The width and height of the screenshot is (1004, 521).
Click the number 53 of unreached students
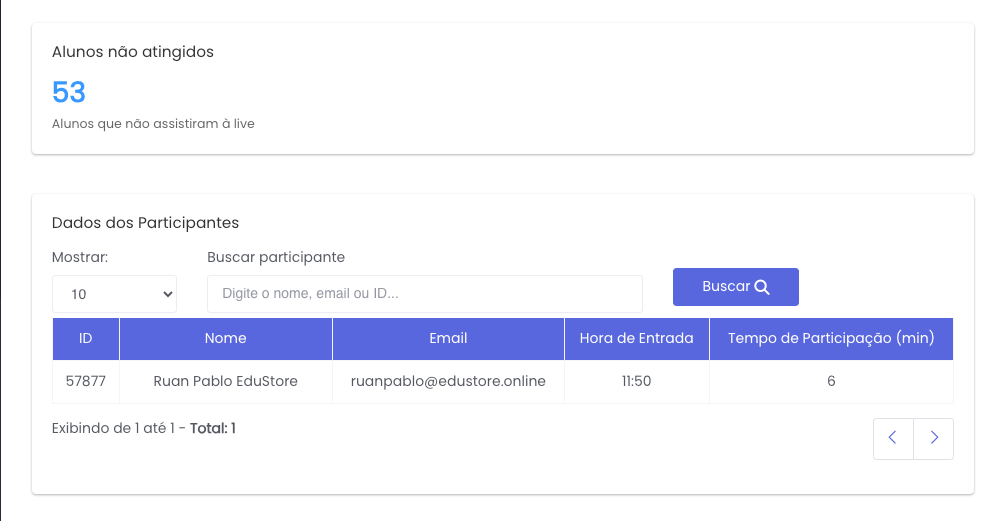point(69,93)
